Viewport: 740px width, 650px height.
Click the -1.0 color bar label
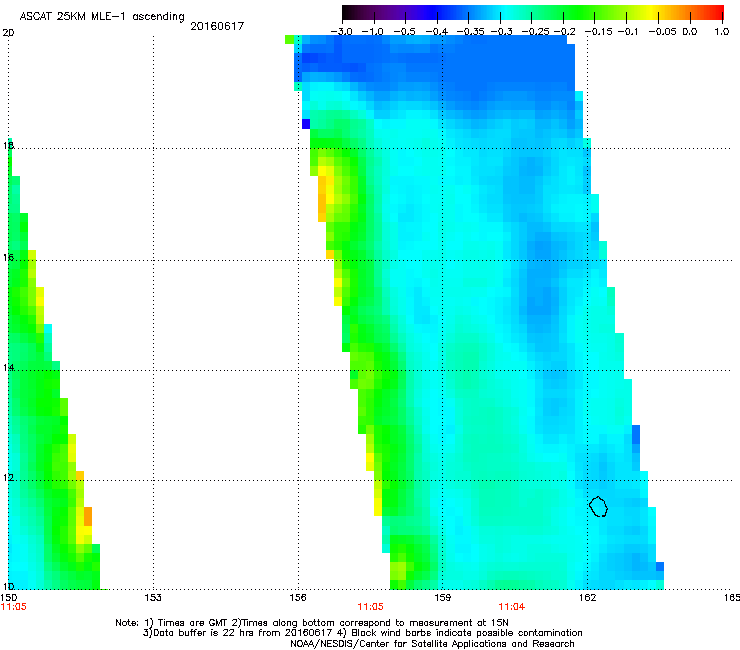(x=372, y=32)
